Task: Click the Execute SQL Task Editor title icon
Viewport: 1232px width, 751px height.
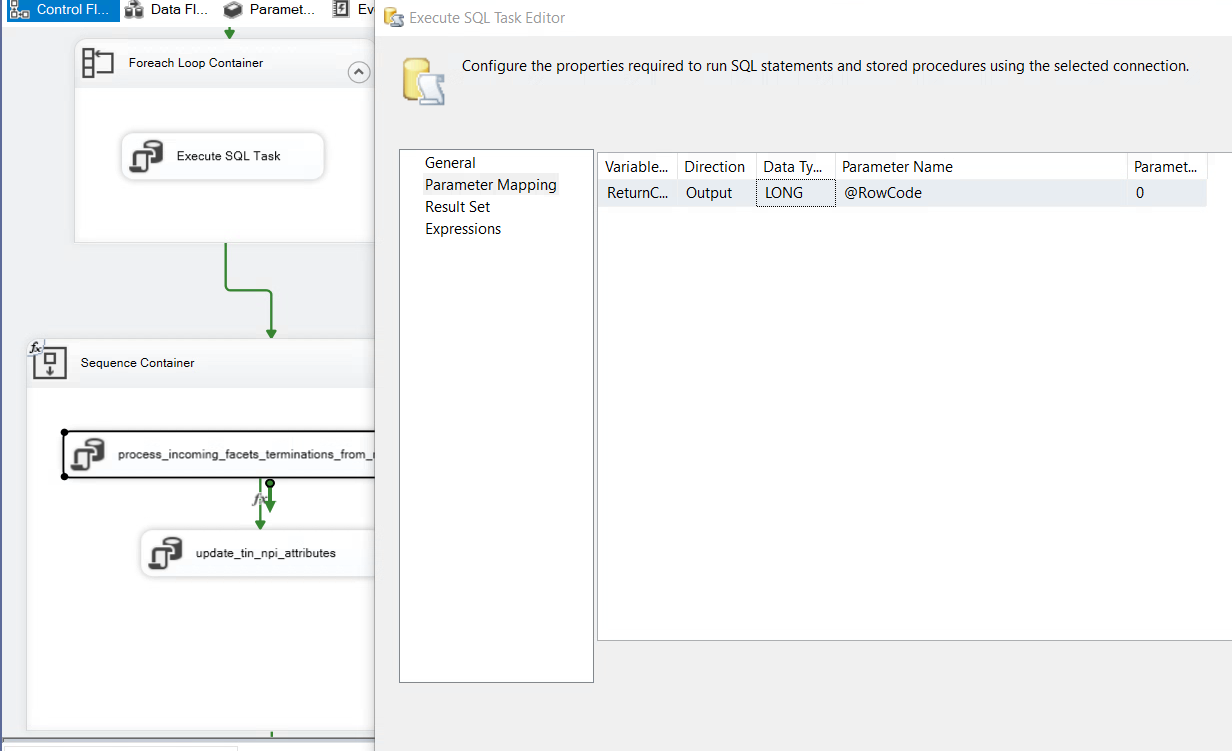Action: coord(394,17)
